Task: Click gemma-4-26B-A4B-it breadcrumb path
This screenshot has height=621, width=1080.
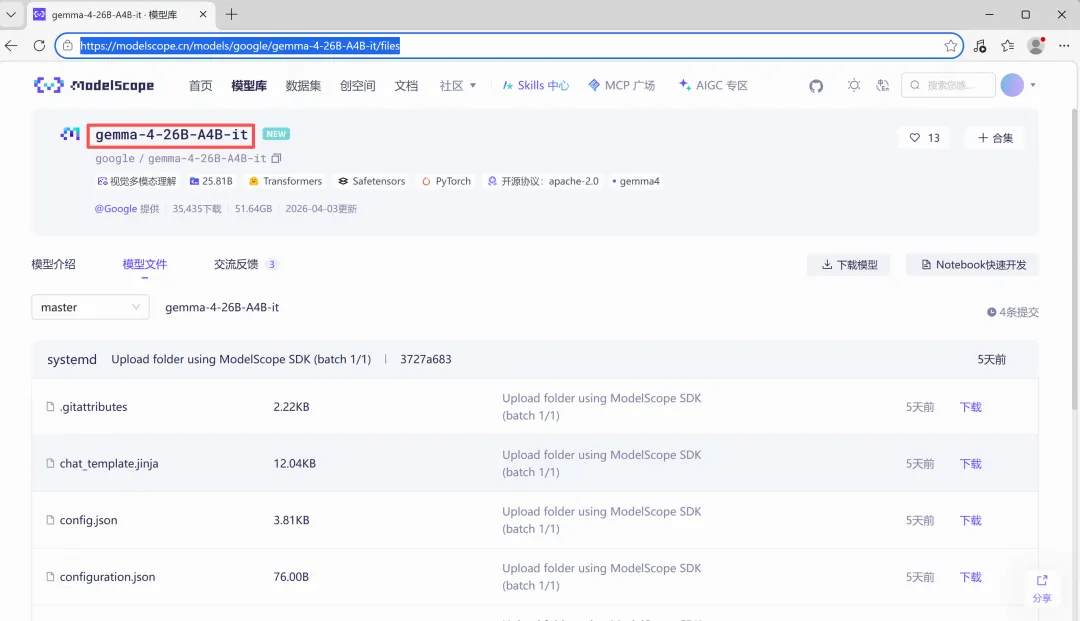Action: point(222,307)
